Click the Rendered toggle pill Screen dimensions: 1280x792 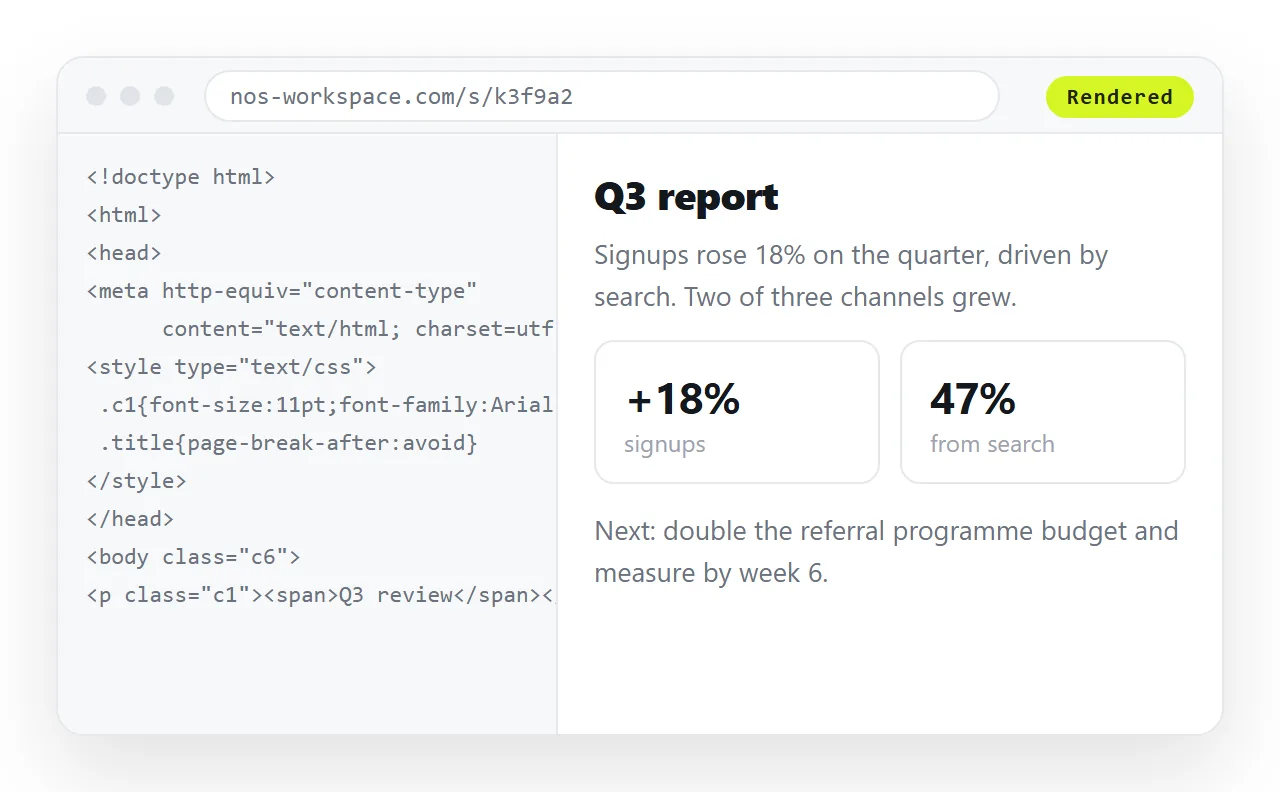pyautogui.click(x=1119, y=97)
